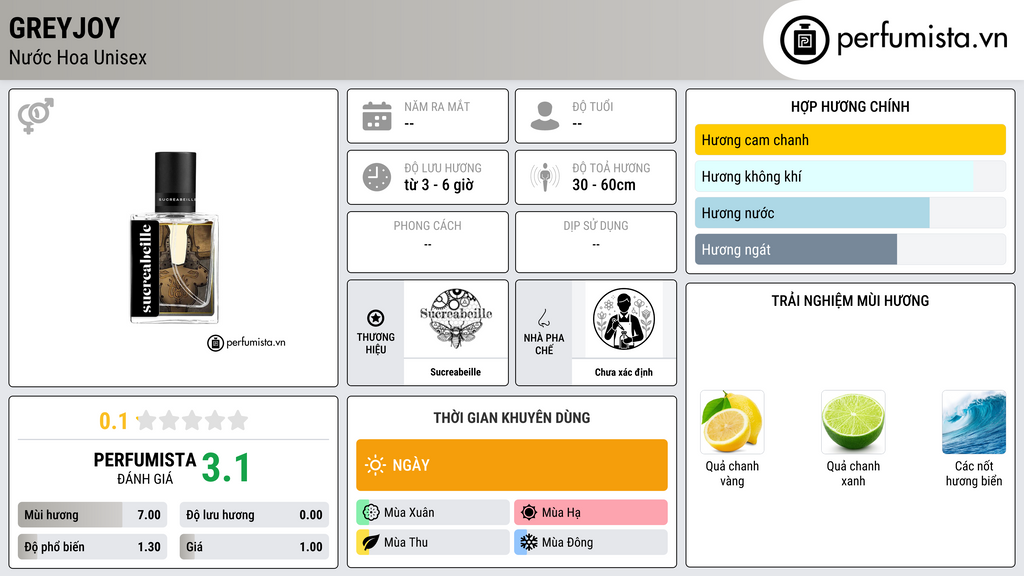1024x576 pixels.
Task: Click the DỊP SỬ DỤNG card
Action: click(x=596, y=242)
